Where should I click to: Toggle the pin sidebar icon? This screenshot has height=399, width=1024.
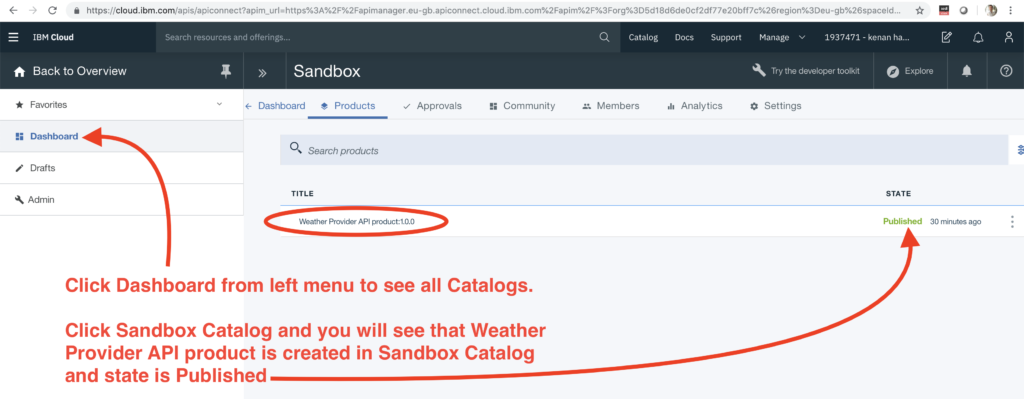[x=226, y=71]
